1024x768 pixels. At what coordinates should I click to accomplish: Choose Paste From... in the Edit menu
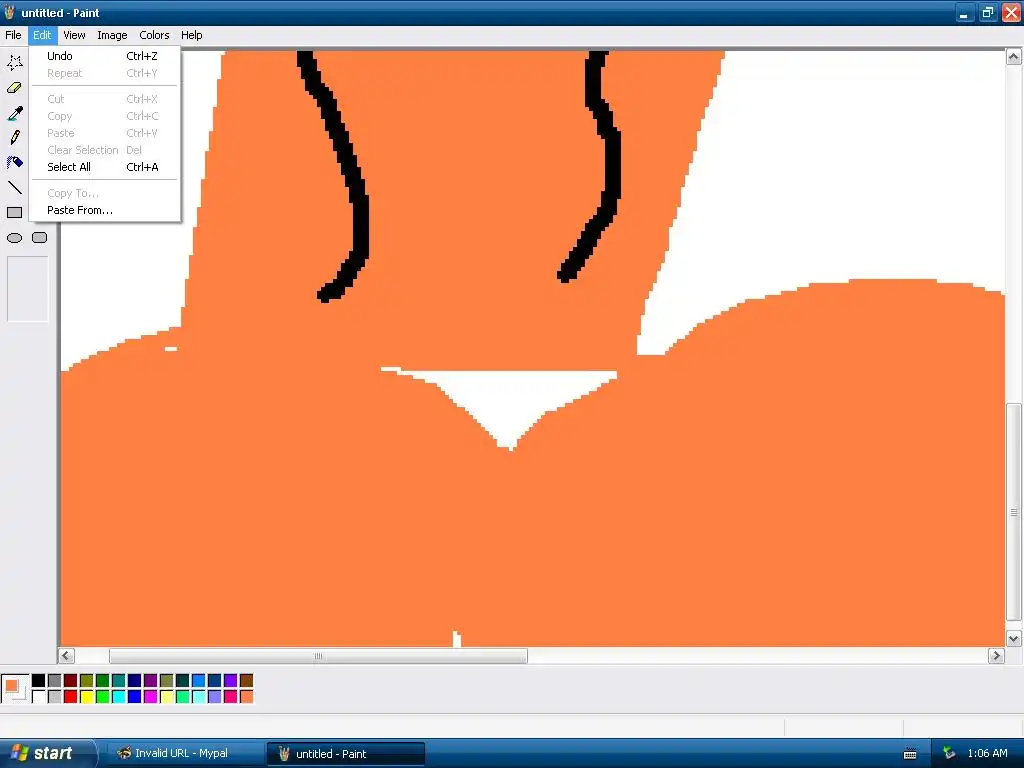coord(104,210)
